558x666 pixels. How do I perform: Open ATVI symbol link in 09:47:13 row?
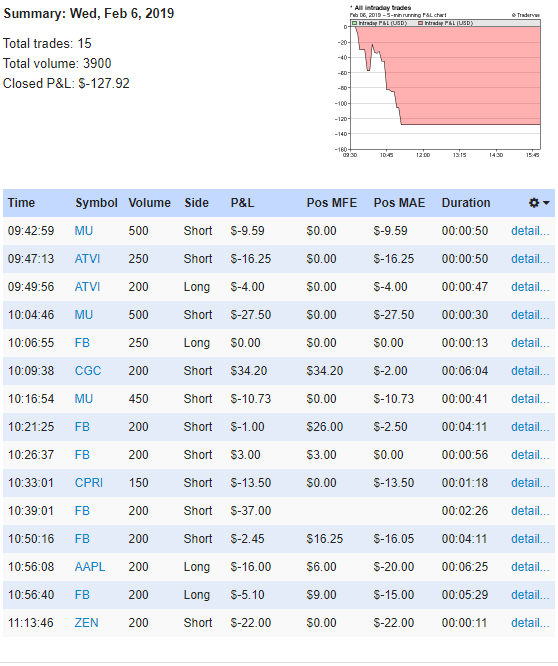point(87,259)
